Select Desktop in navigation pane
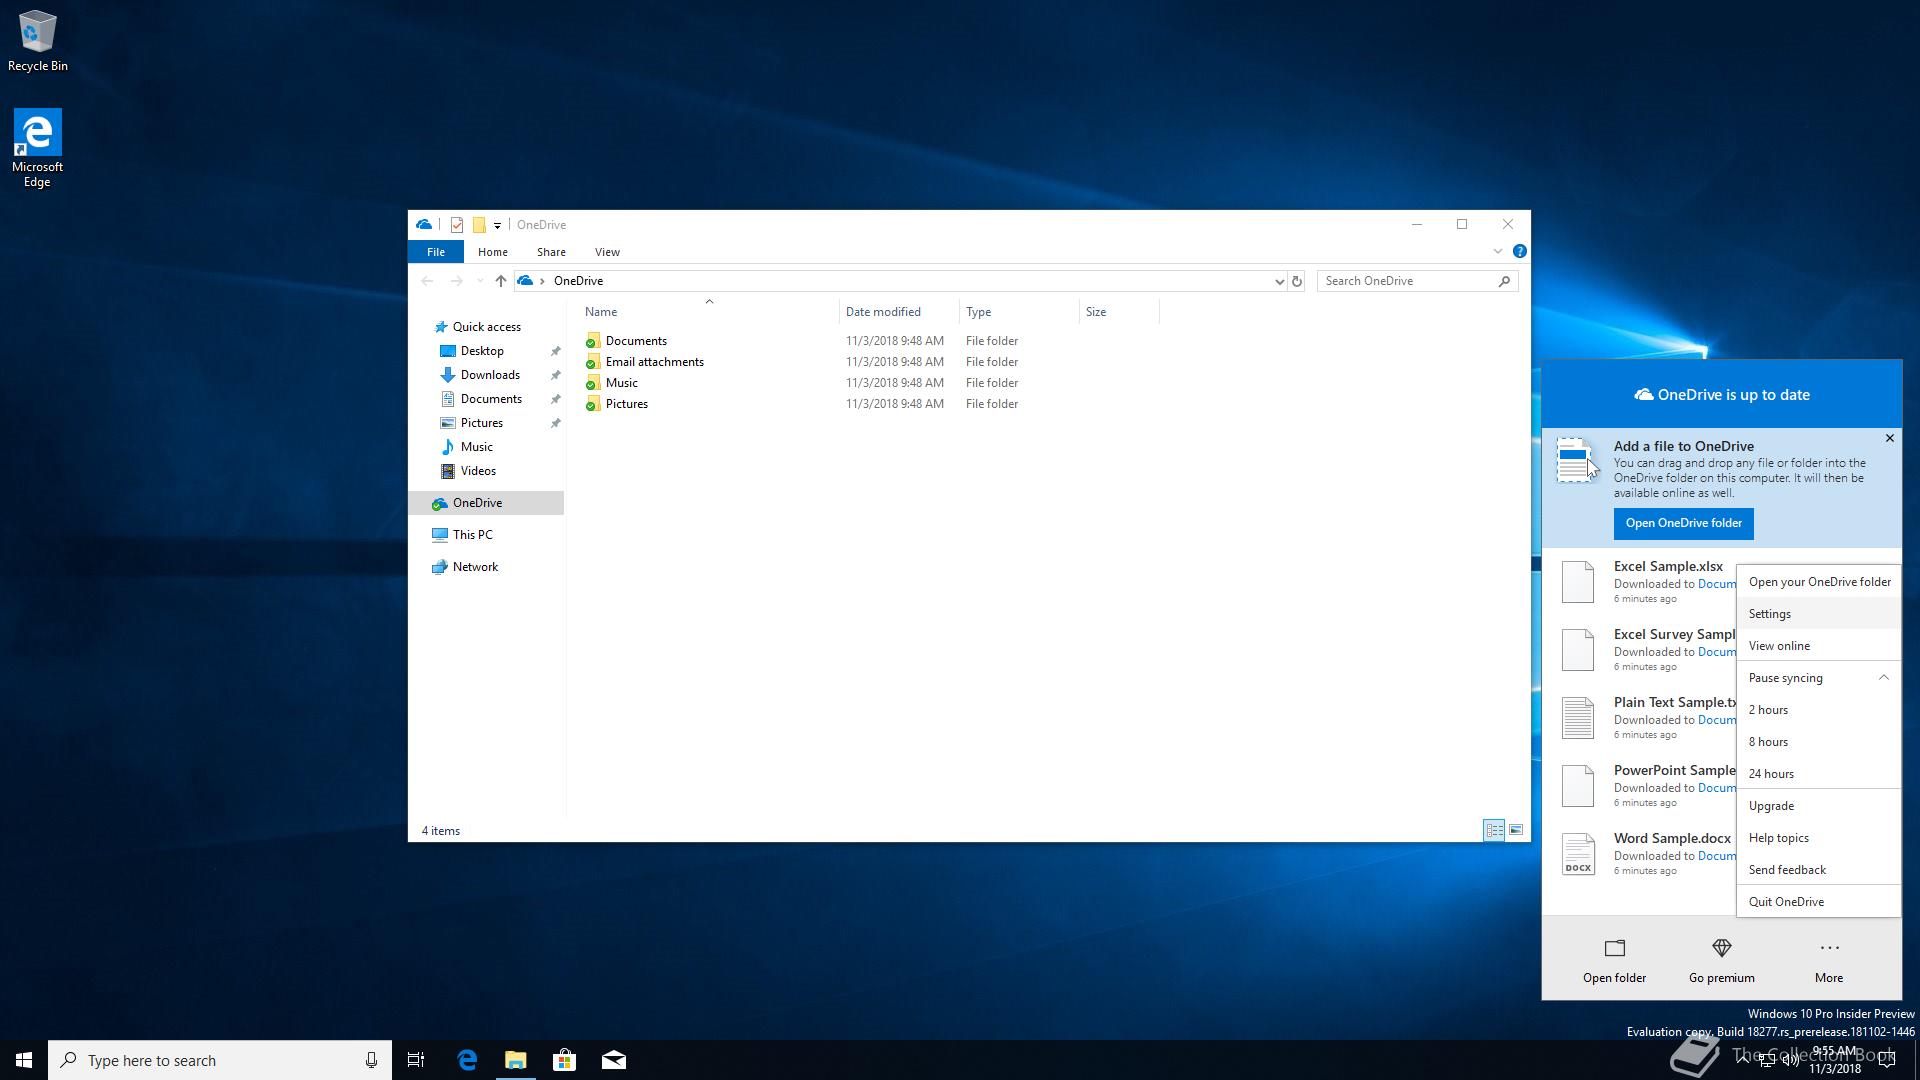The width and height of the screenshot is (1920, 1080). 482,351
